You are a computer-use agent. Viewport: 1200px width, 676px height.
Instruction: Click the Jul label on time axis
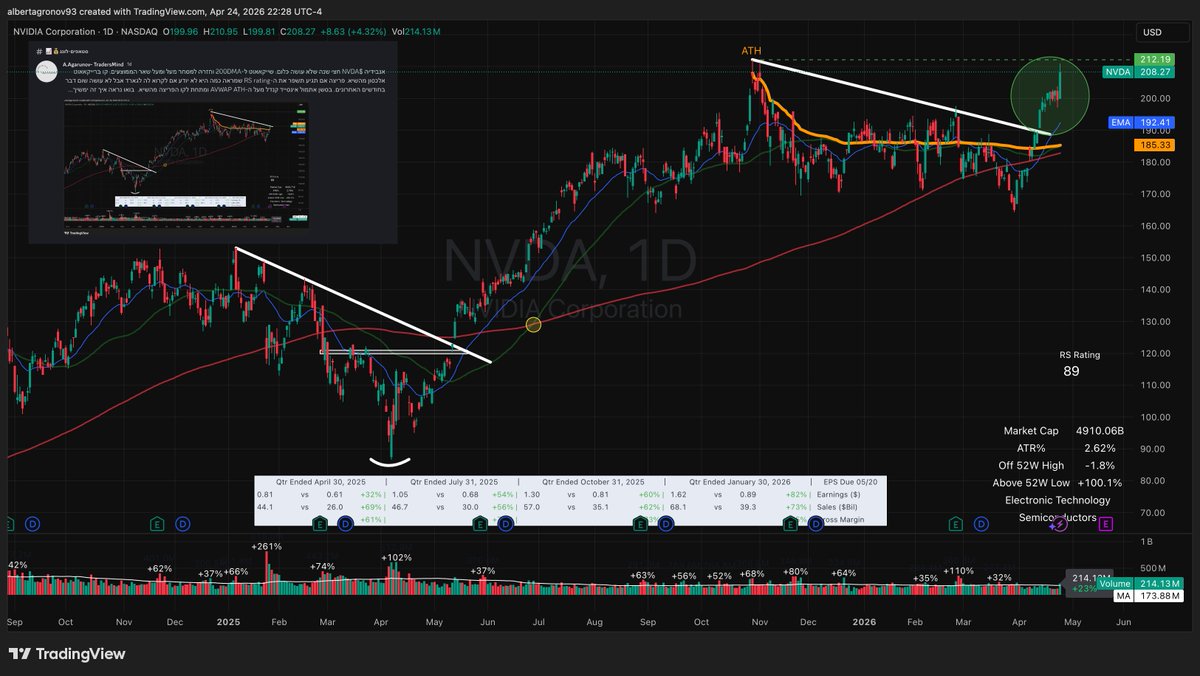click(x=540, y=620)
